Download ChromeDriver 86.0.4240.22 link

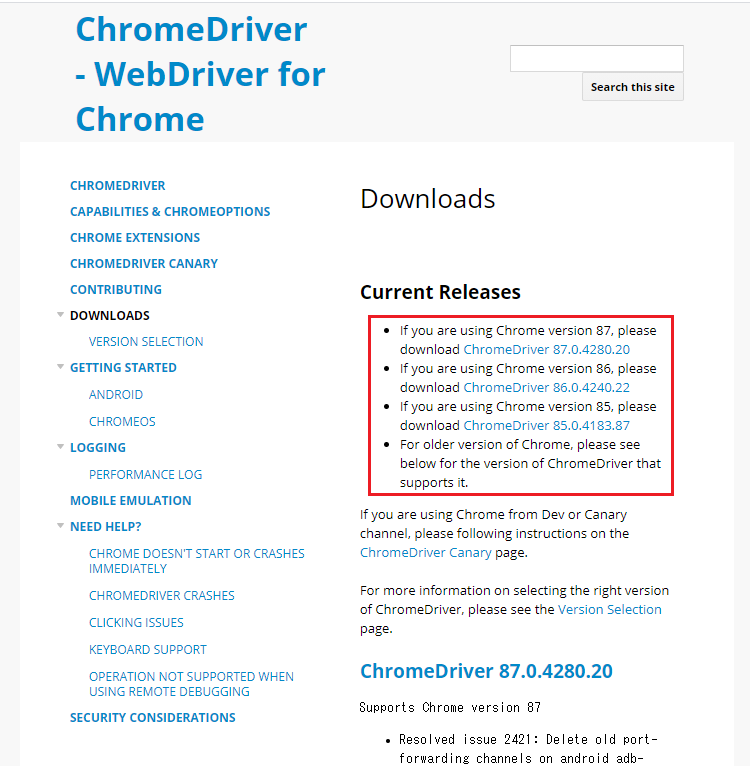(546, 387)
